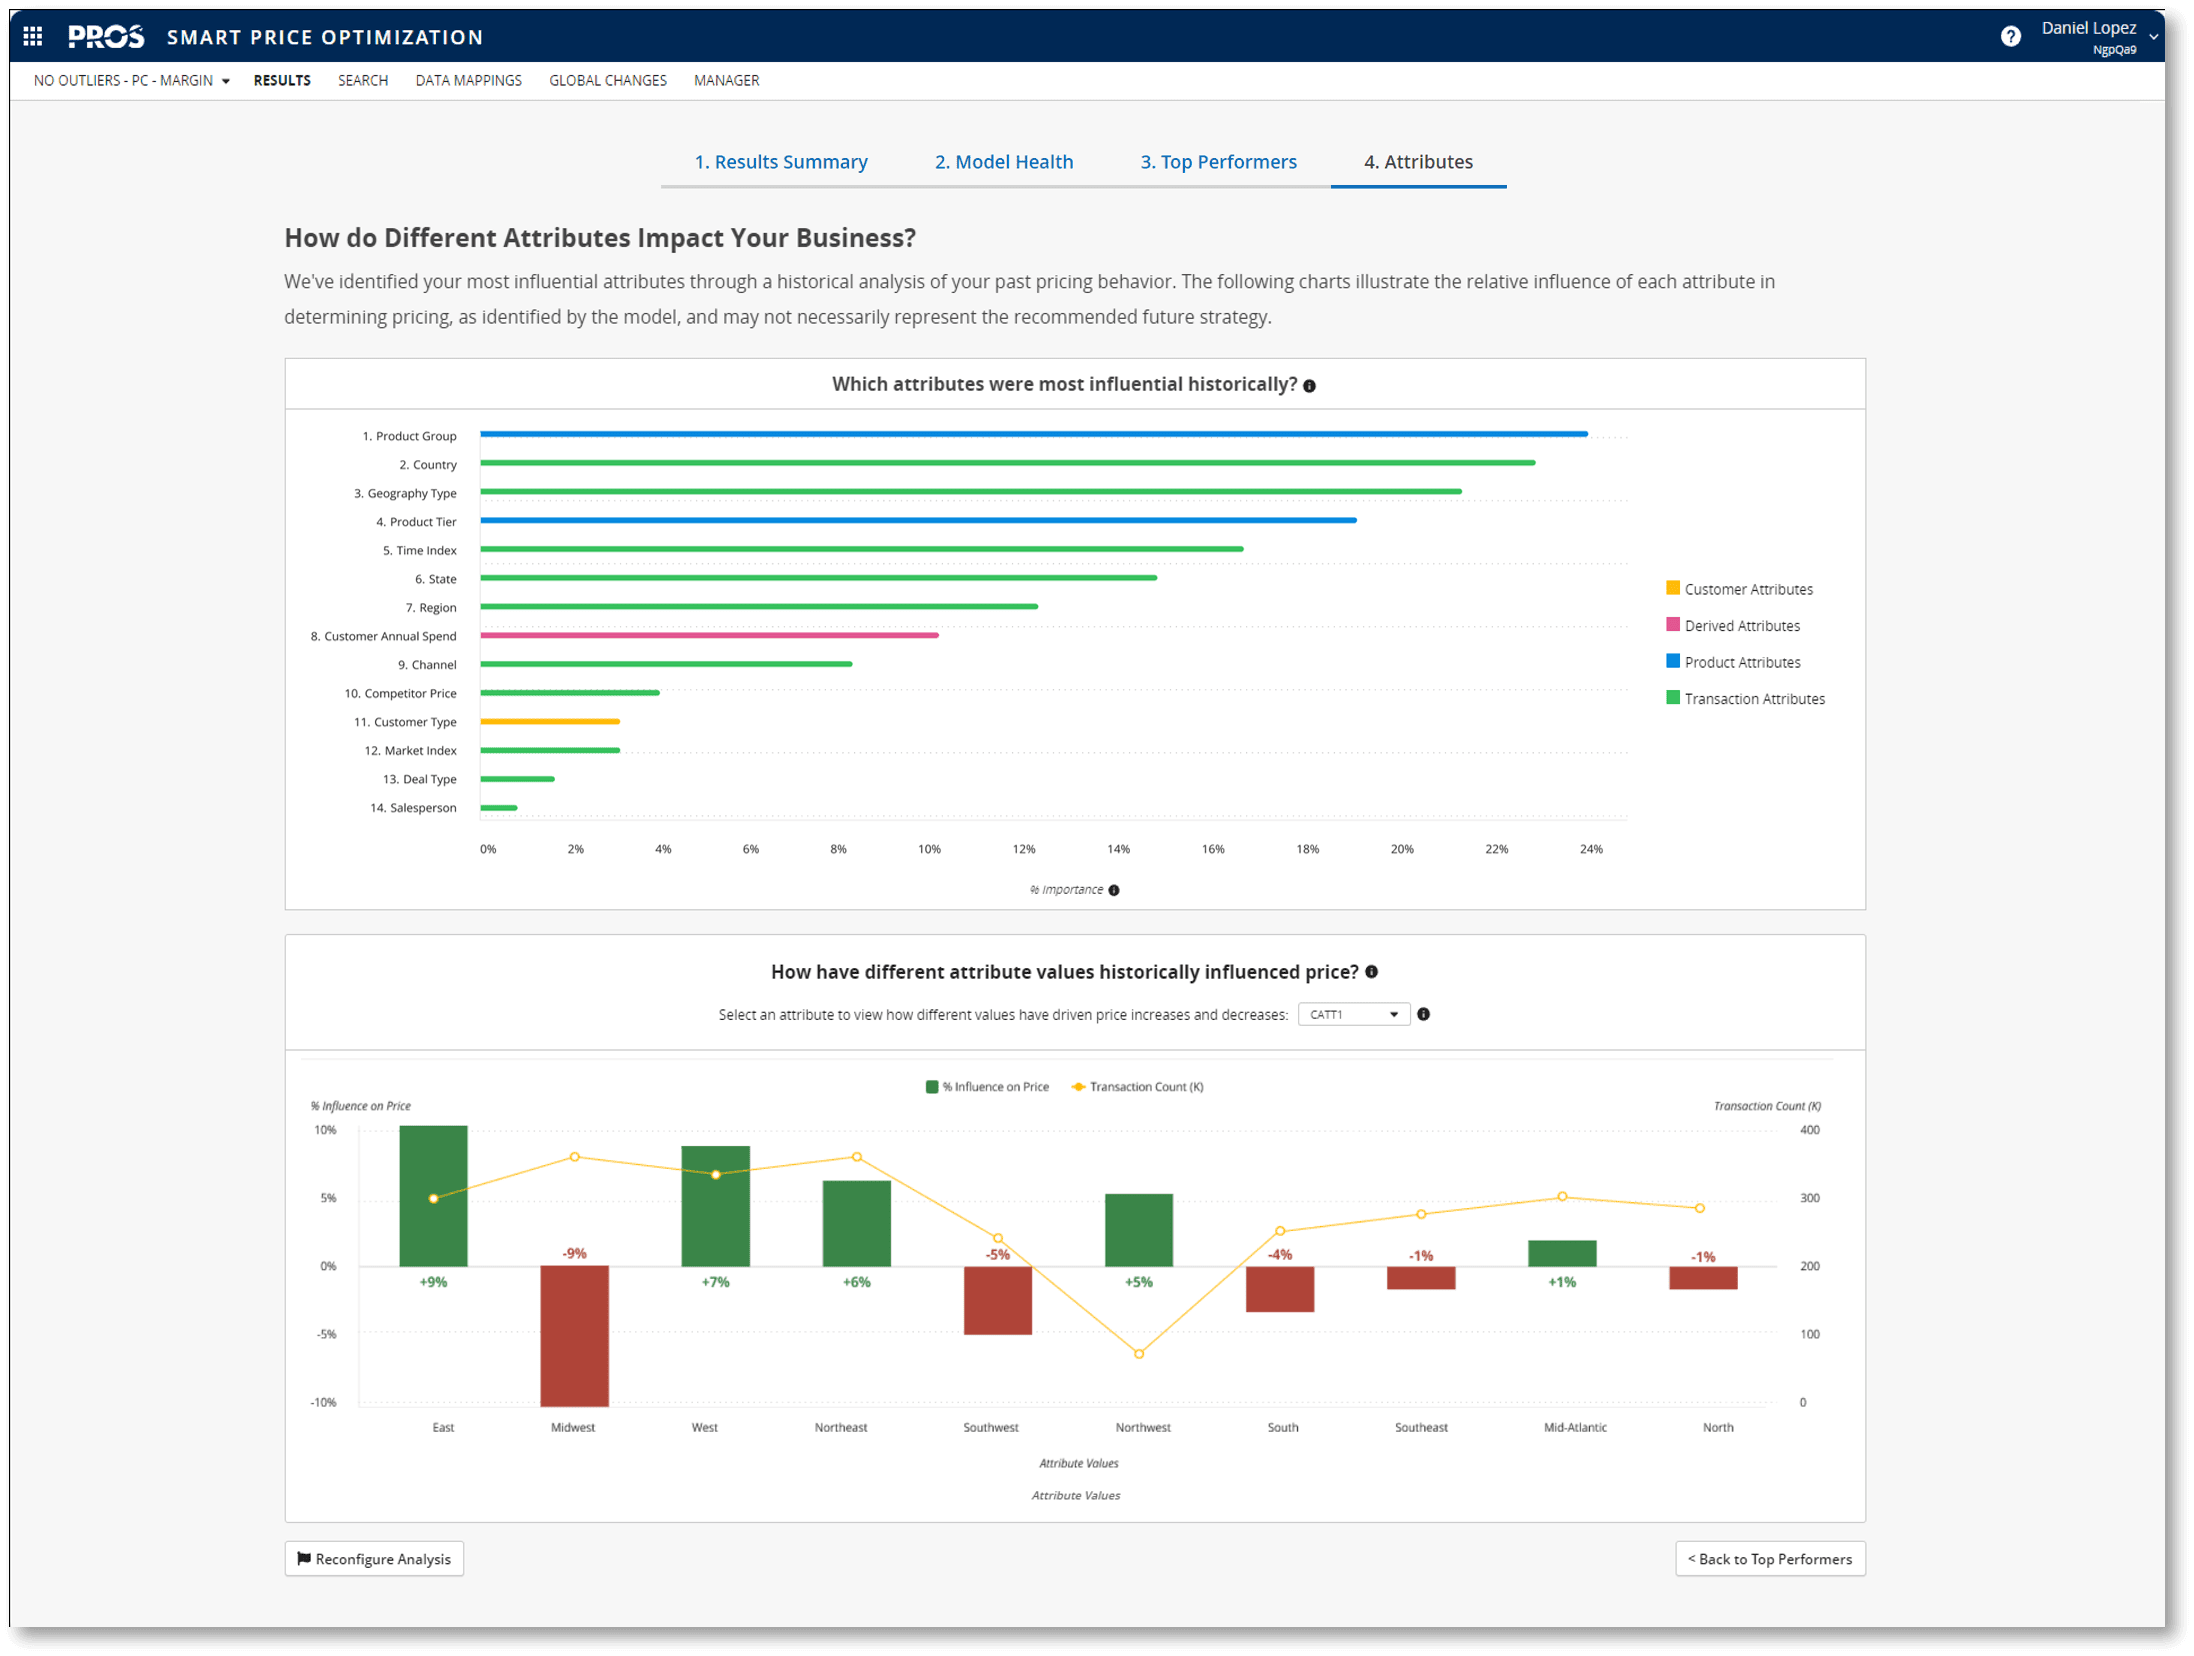The image size is (2194, 1656).
Task: Open the app launcher grid icon
Action: (32, 37)
